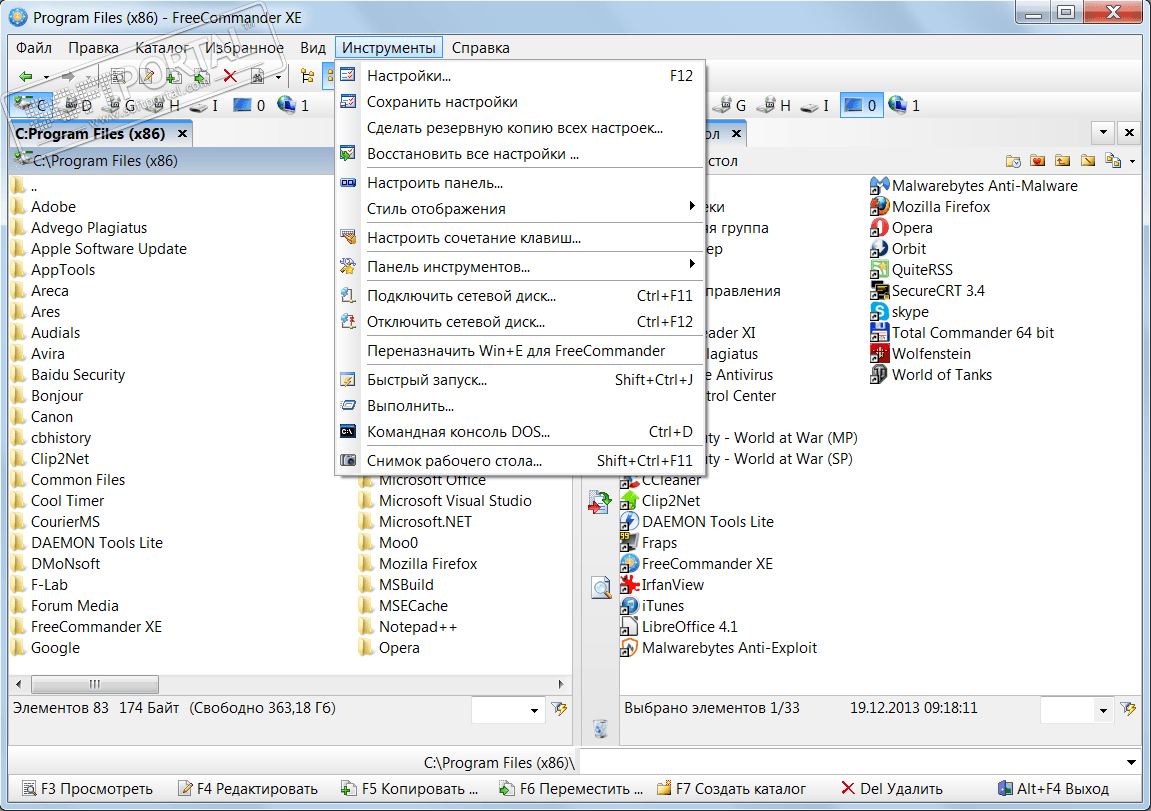Select Adobe folder in left panel

pos(44,207)
